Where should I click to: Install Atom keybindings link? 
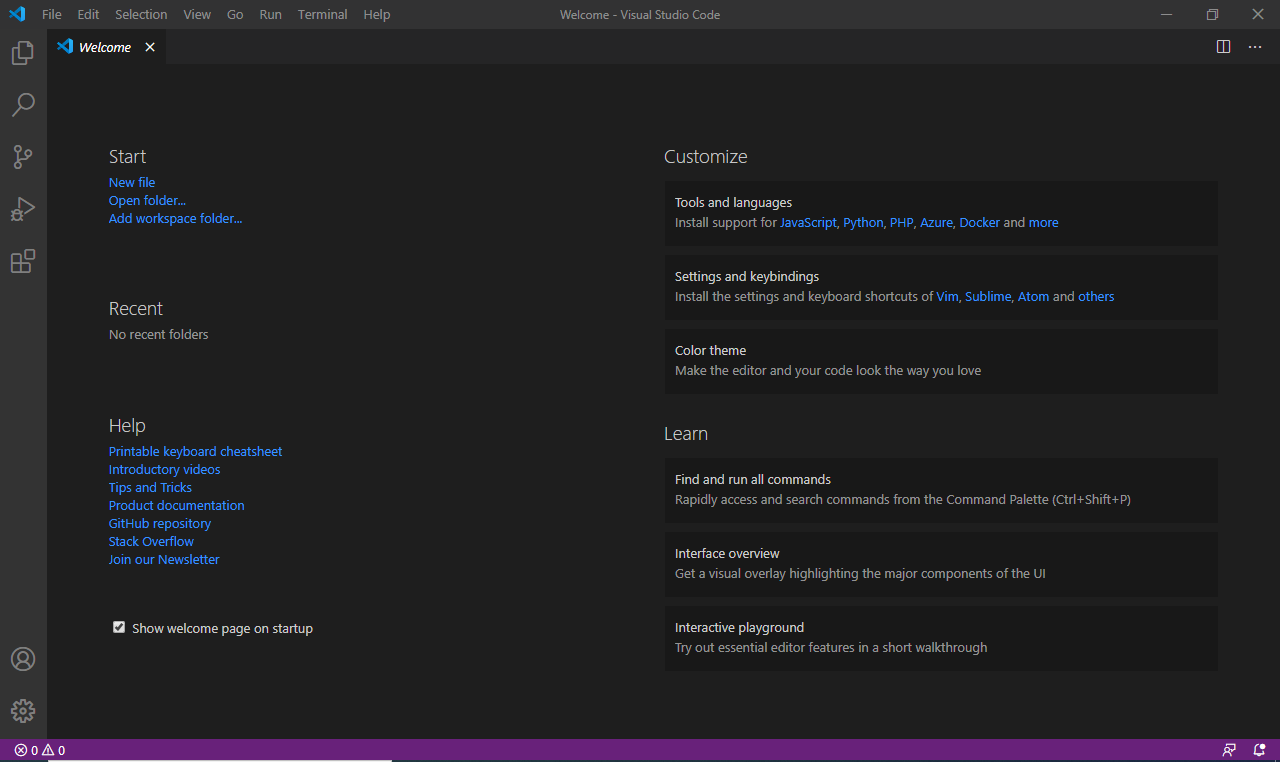(1033, 296)
